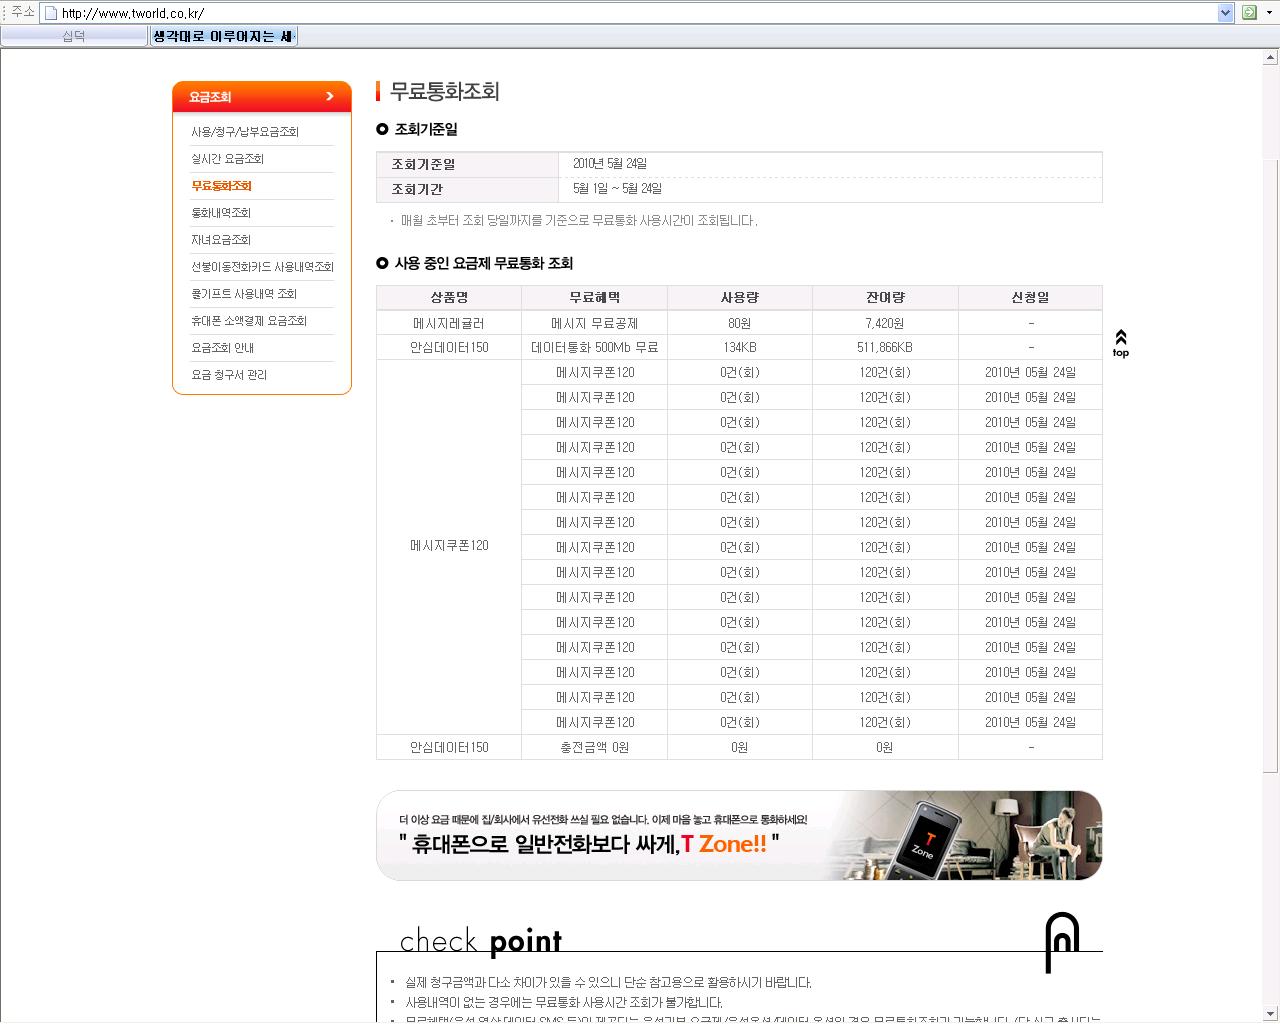Image resolution: width=1280 pixels, height=1024 pixels.
Task: Click the 상품명 column header
Action: [449, 297]
